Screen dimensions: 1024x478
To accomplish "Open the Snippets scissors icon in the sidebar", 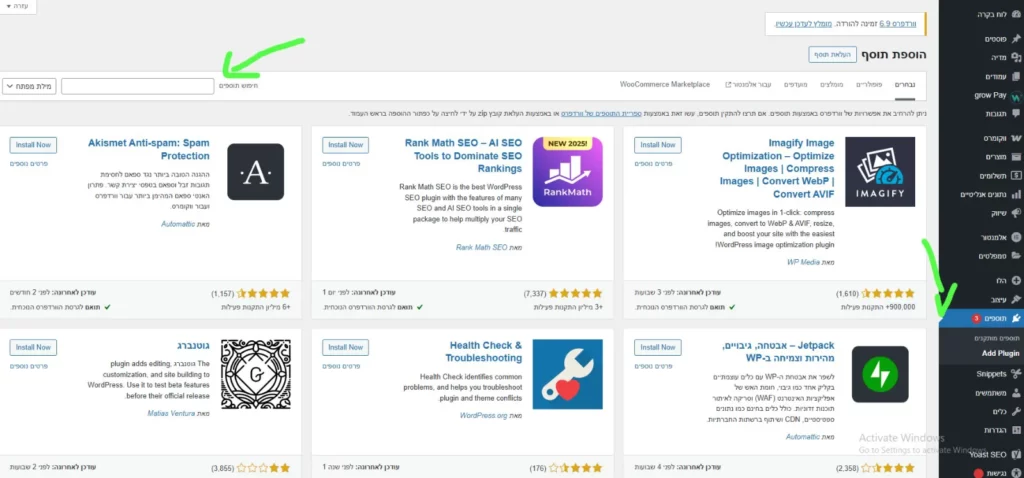I will (1016, 374).
